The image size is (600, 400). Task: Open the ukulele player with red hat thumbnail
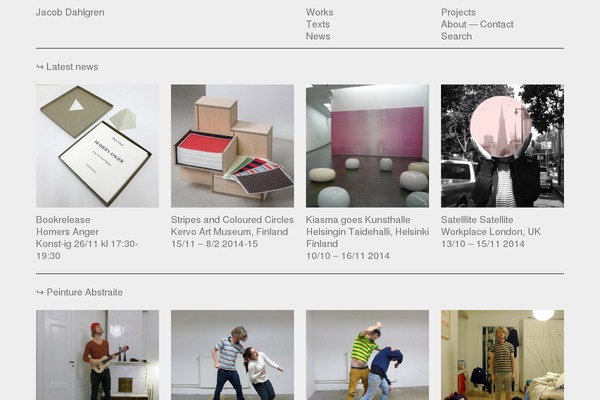click(98, 355)
